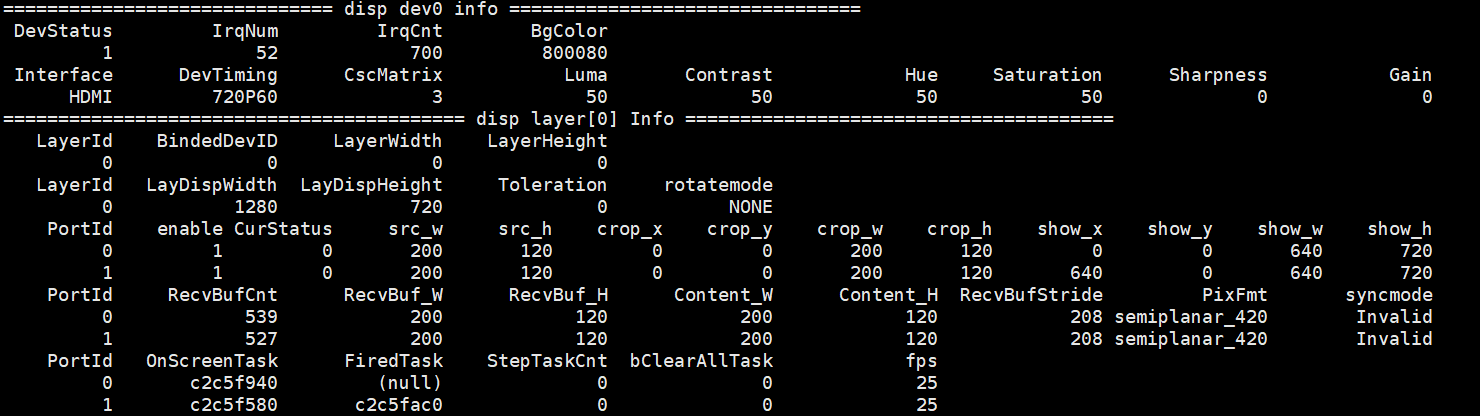
Task: Select the FiredTask address c2c5fac0
Action: pos(398,405)
